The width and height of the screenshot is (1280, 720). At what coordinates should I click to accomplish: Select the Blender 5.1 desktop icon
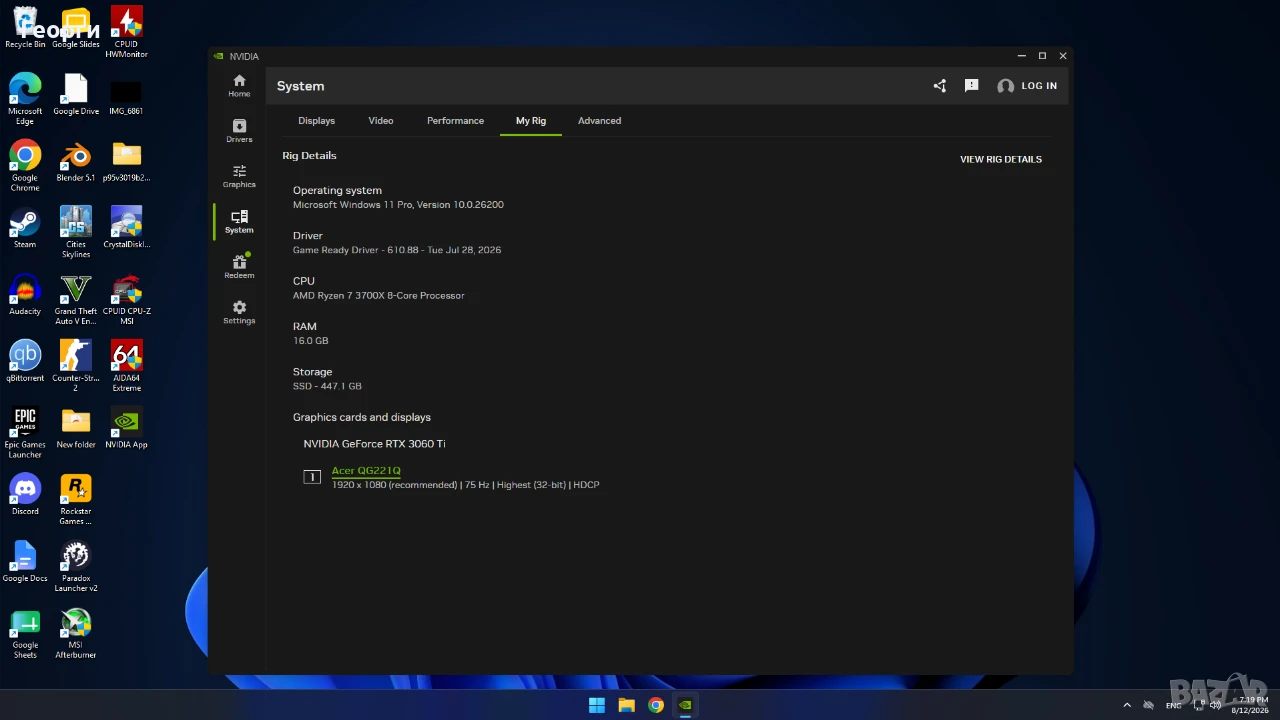[76, 162]
